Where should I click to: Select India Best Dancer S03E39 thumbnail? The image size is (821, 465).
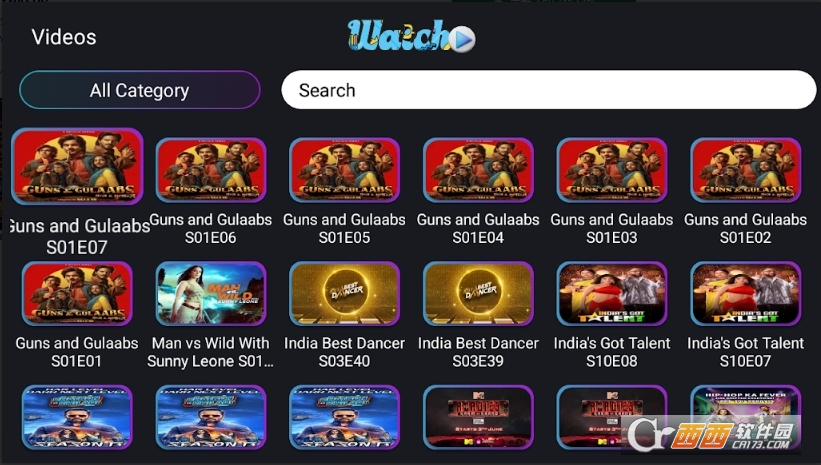(478, 294)
